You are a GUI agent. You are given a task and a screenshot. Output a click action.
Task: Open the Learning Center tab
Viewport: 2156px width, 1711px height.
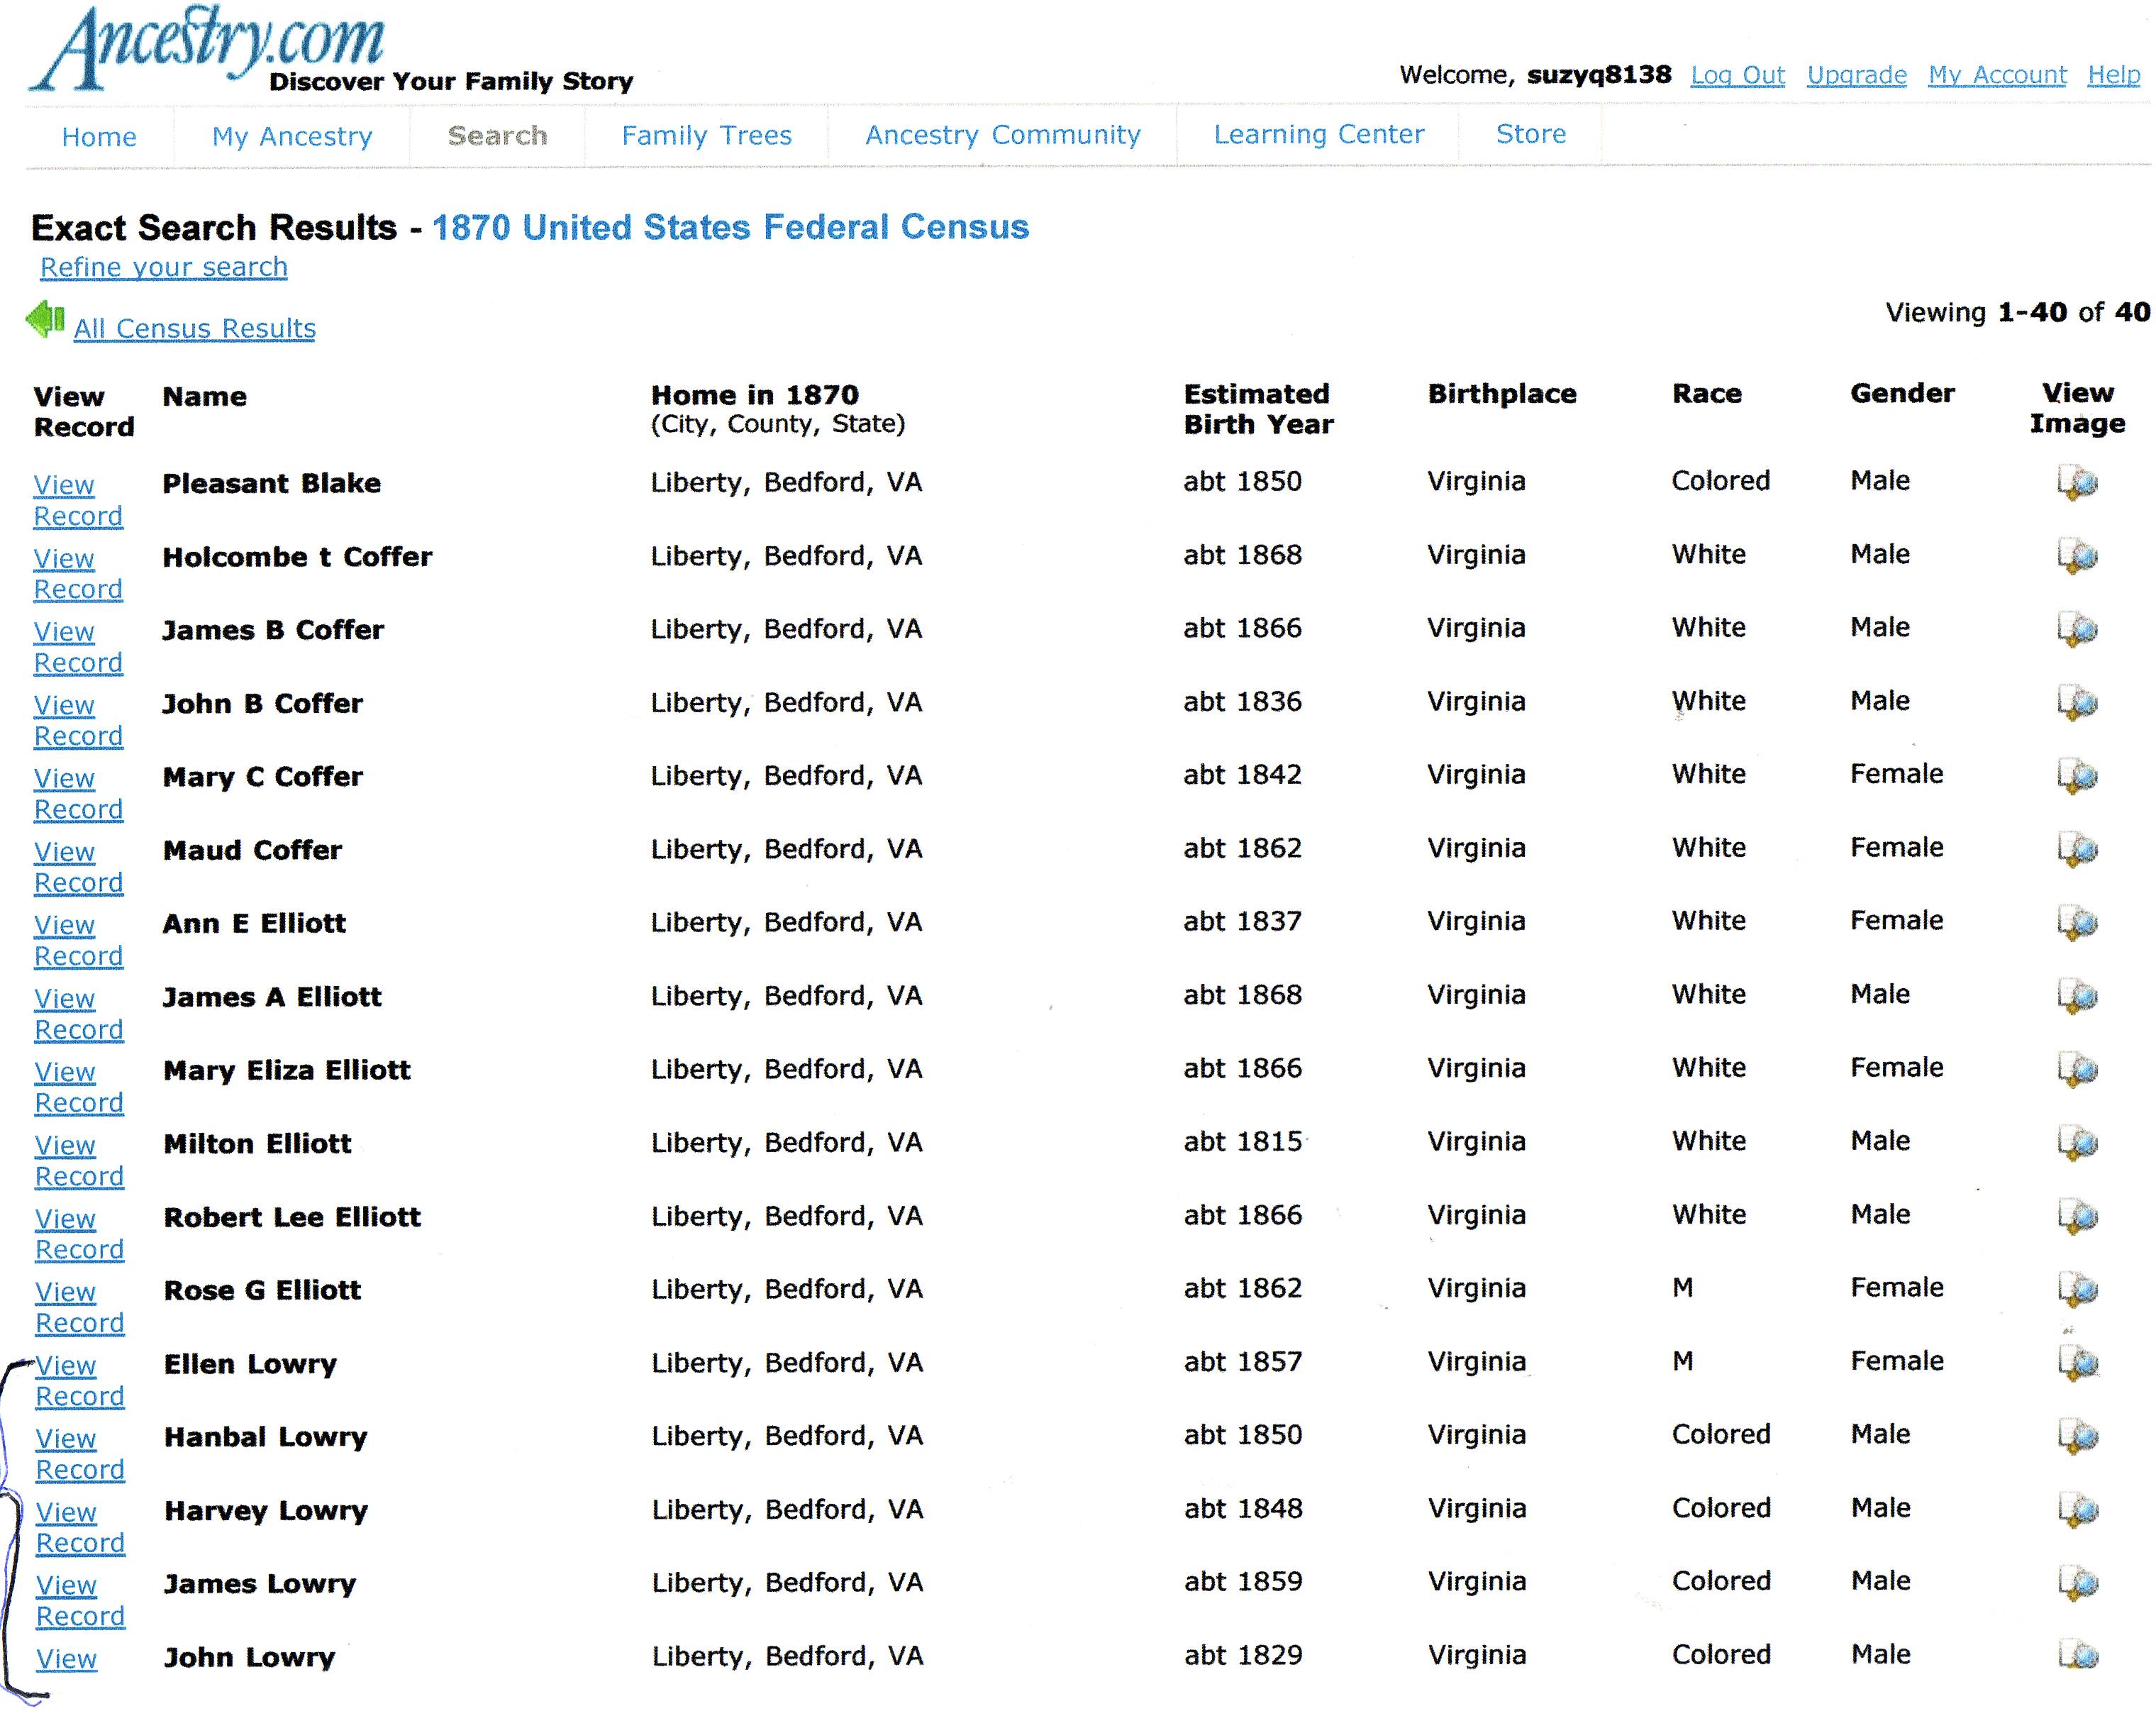[1319, 134]
